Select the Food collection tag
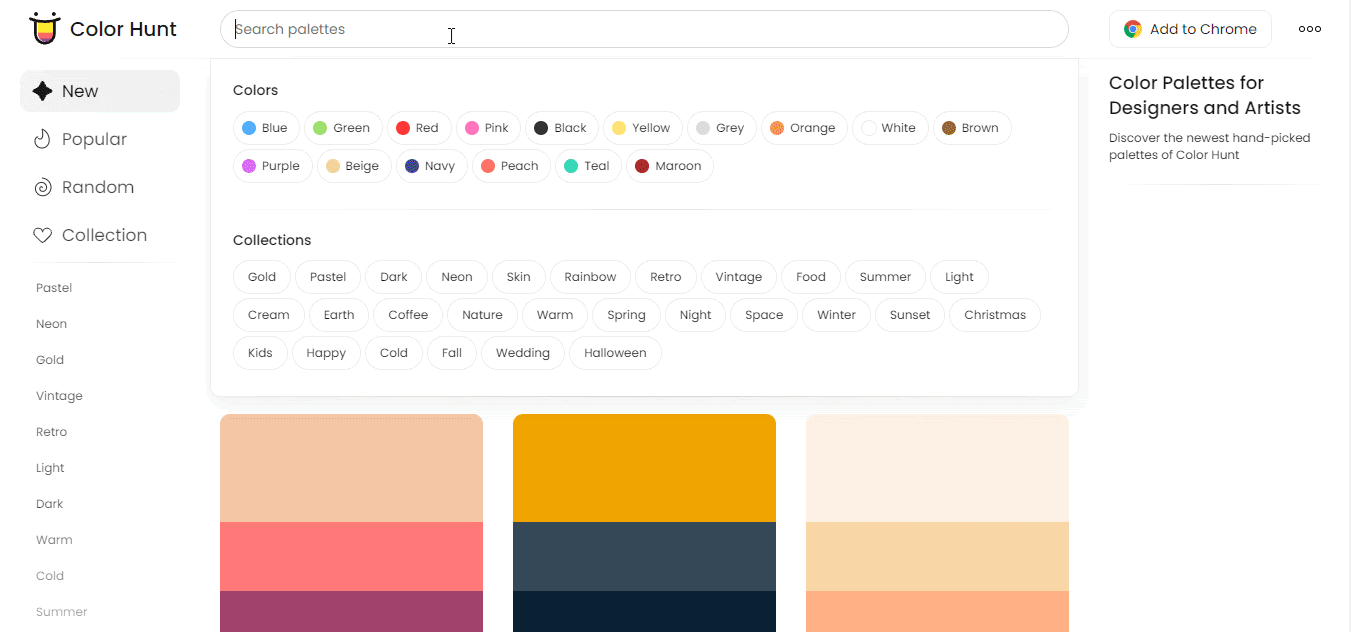The height and width of the screenshot is (632, 1351). [x=811, y=277]
